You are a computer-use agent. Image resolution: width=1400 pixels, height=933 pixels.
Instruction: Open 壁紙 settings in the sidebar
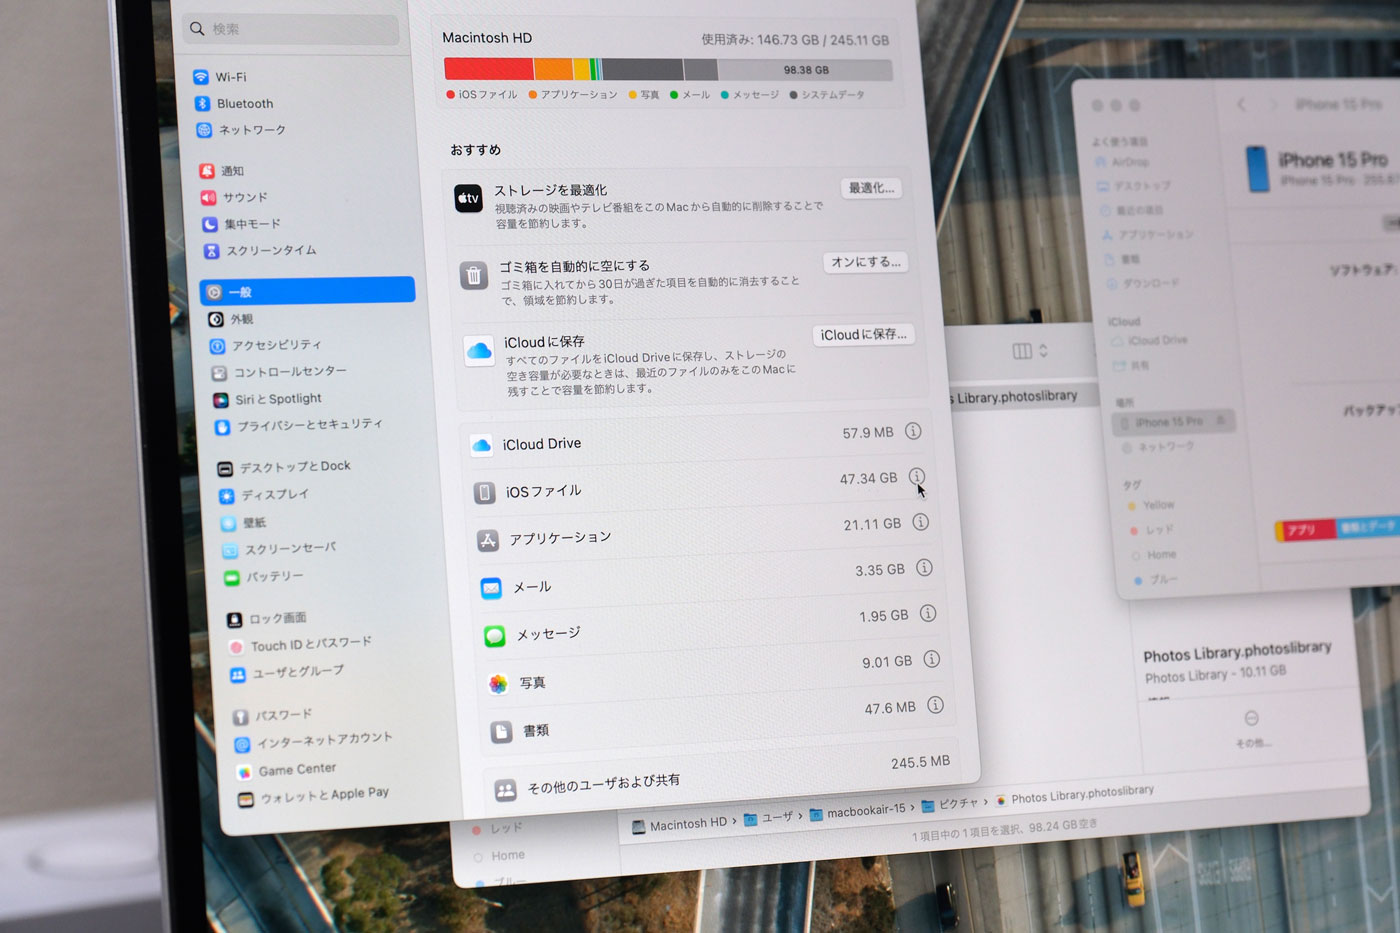243,523
